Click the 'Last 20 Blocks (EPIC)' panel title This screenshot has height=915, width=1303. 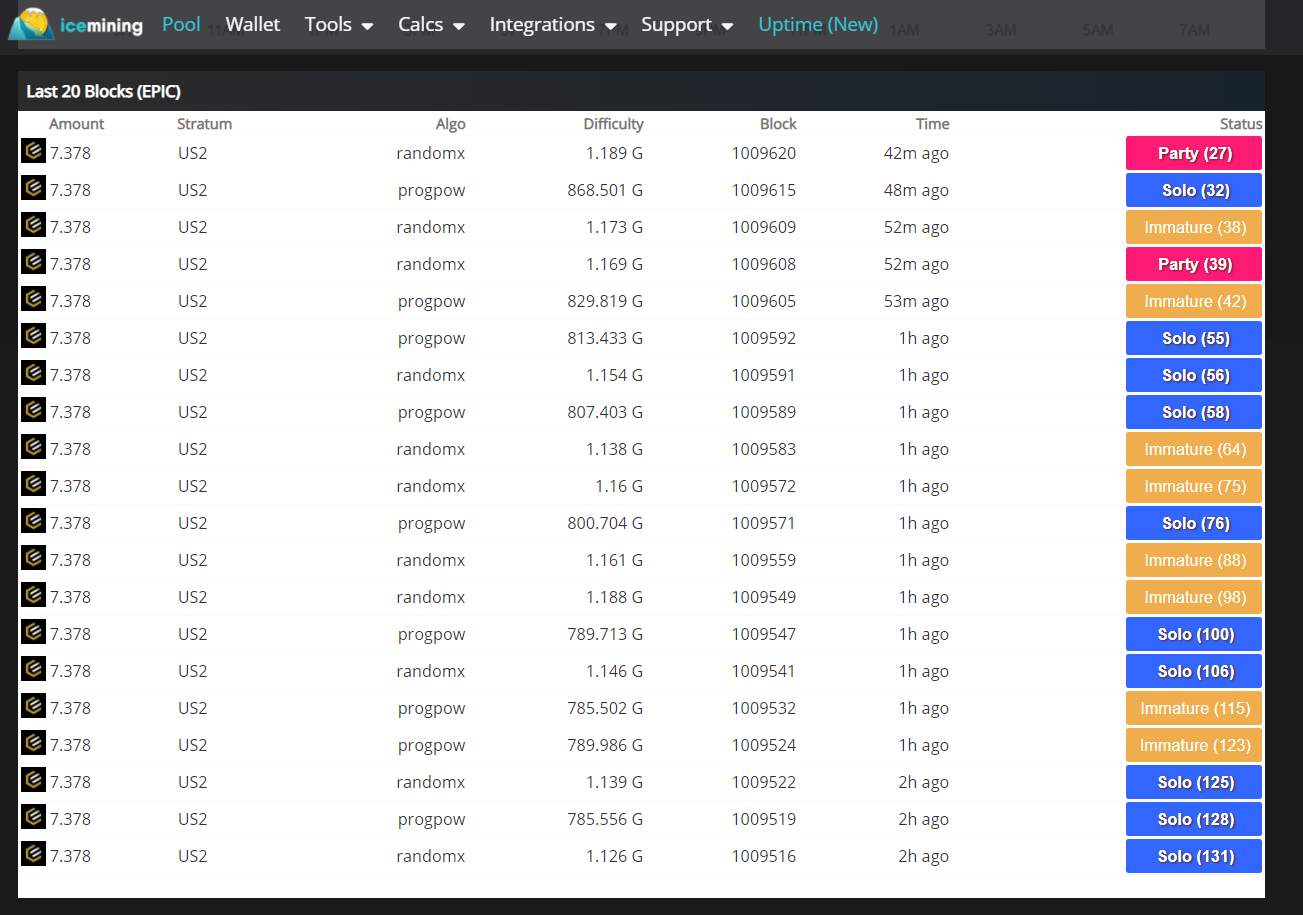[103, 91]
